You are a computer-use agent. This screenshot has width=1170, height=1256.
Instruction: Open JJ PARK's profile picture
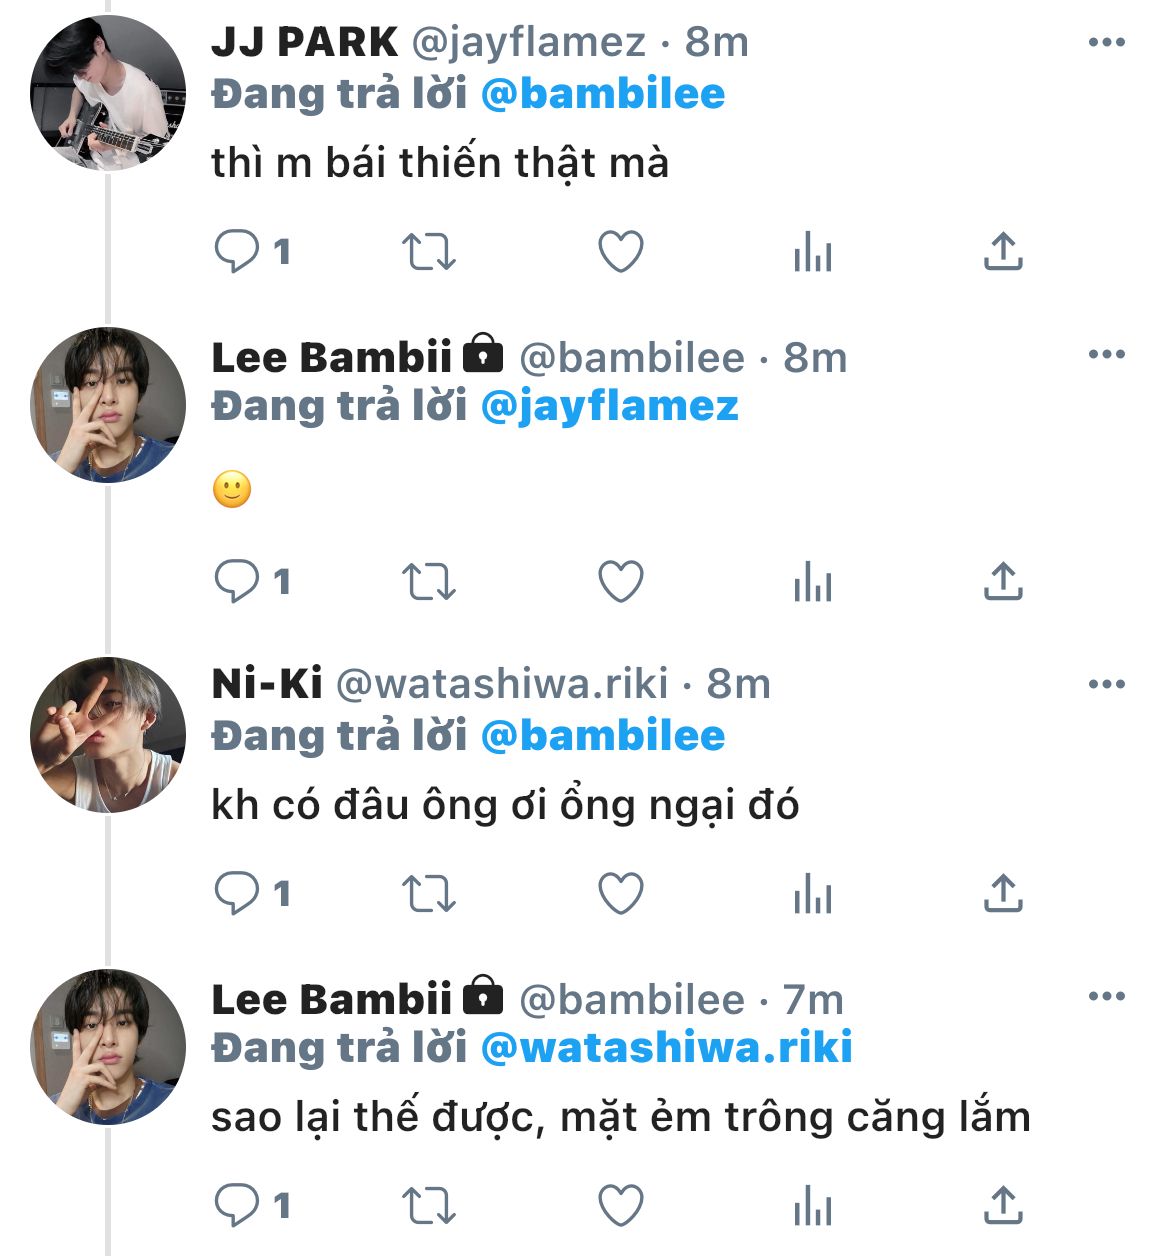(x=108, y=92)
